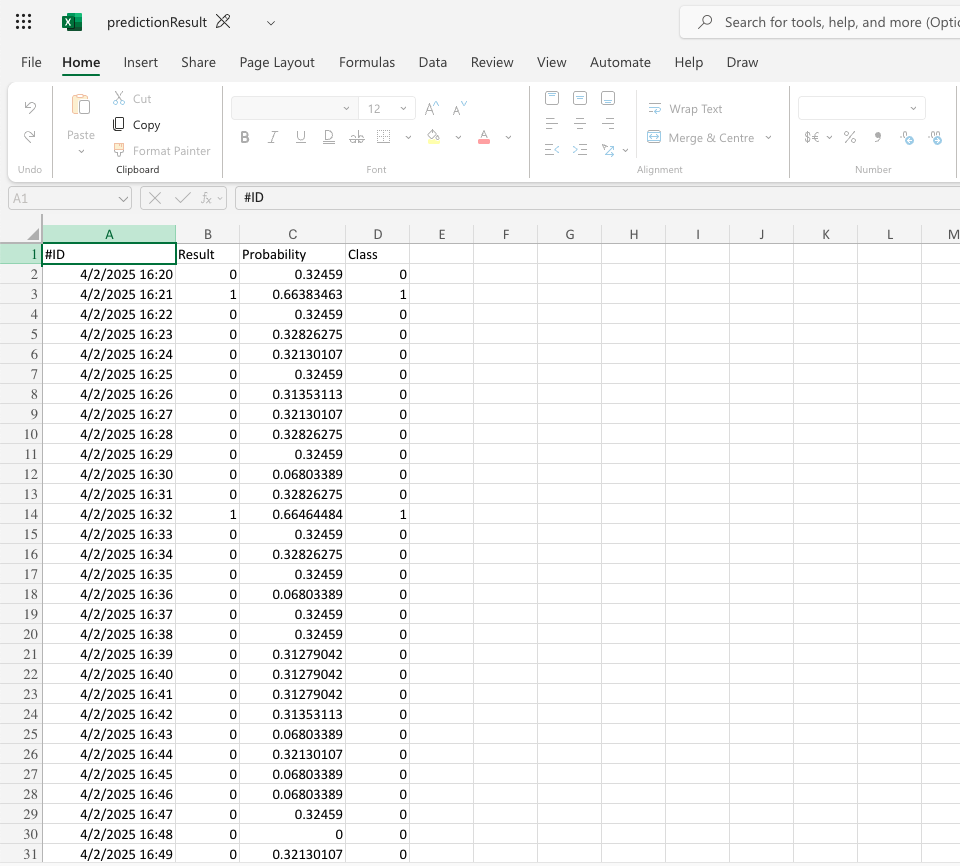Click the Strikethrough formatting icon
The image size is (960, 866).
pos(356,137)
